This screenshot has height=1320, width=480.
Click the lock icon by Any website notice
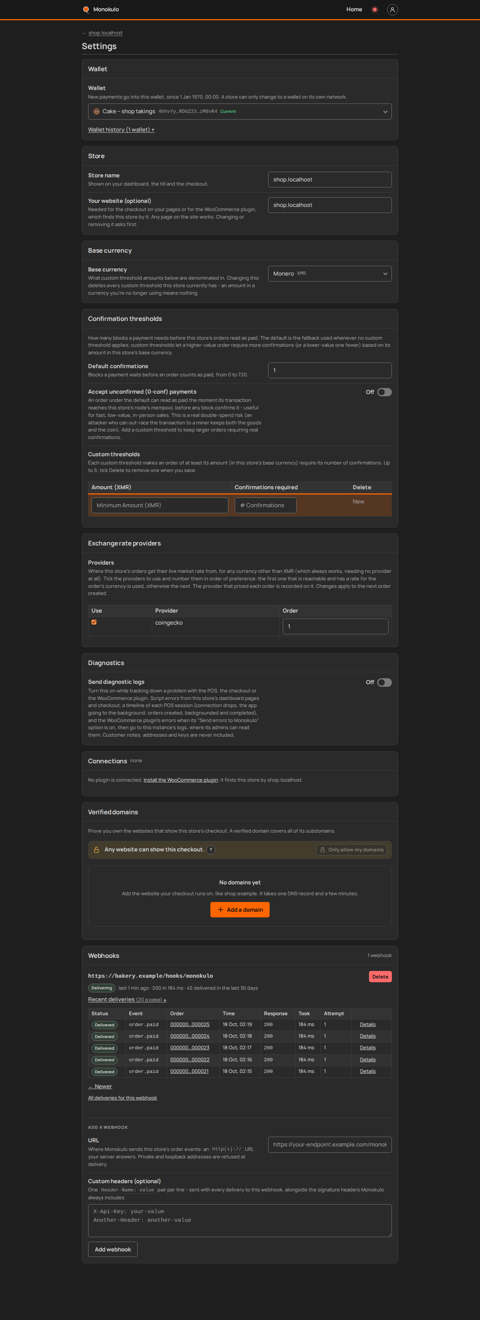point(96,850)
